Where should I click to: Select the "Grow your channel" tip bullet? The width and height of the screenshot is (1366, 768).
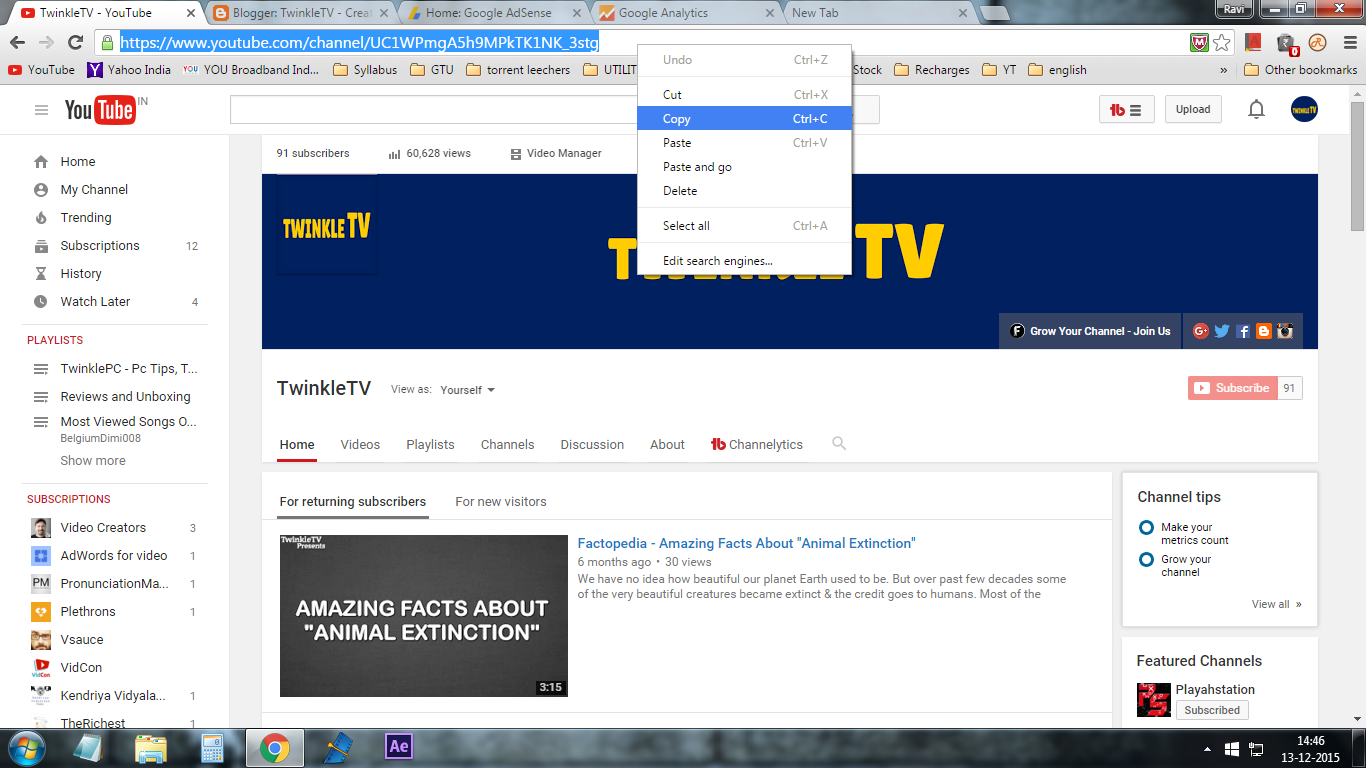tap(1146, 560)
